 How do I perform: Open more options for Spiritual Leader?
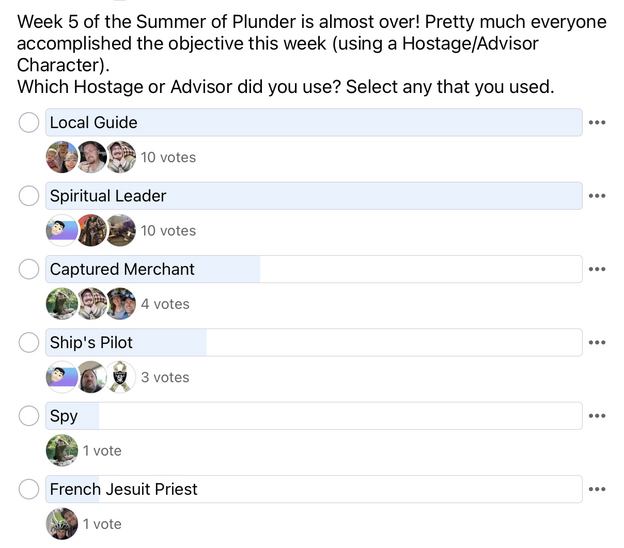click(x=597, y=196)
